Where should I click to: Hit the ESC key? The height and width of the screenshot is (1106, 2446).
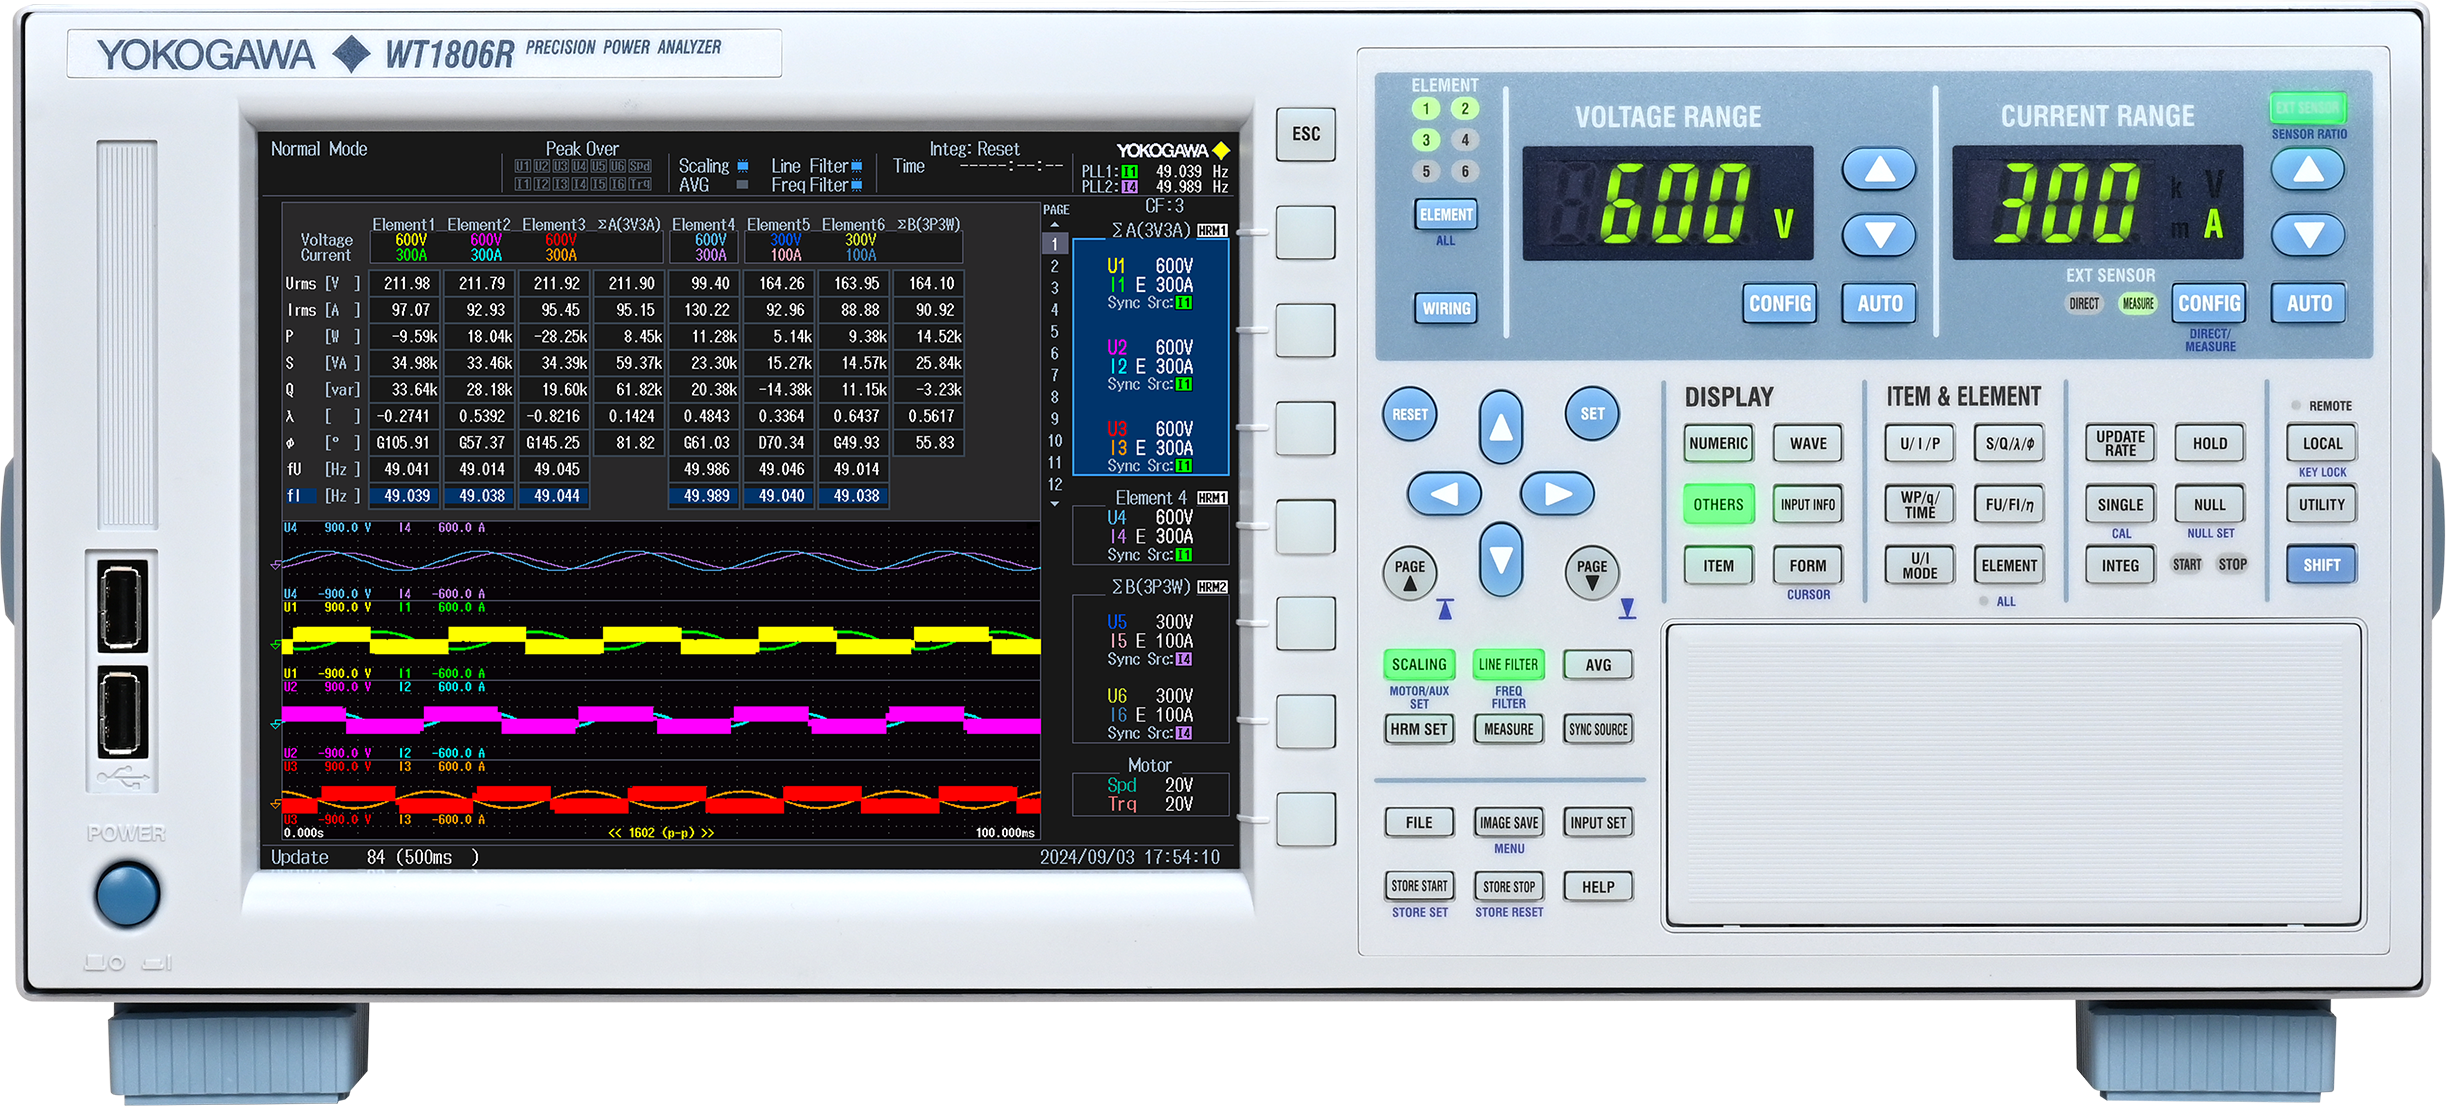1306,134
